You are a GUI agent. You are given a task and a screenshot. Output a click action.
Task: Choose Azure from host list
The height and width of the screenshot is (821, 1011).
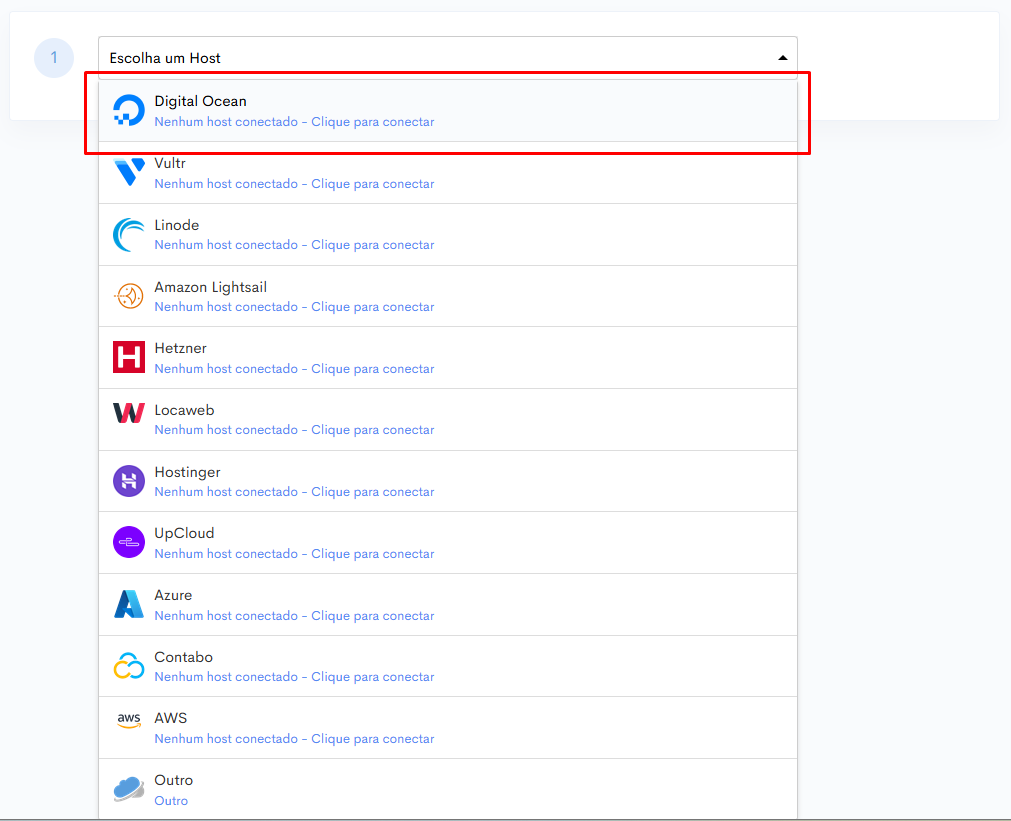coord(447,605)
